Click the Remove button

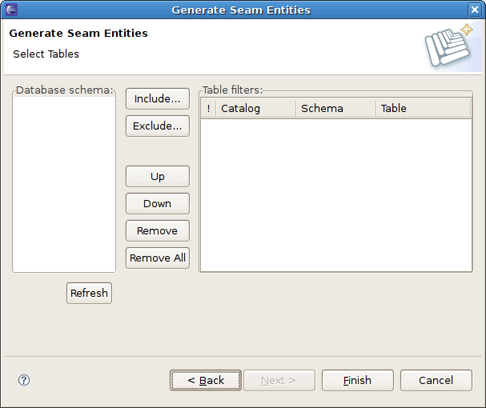pos(157,231)
